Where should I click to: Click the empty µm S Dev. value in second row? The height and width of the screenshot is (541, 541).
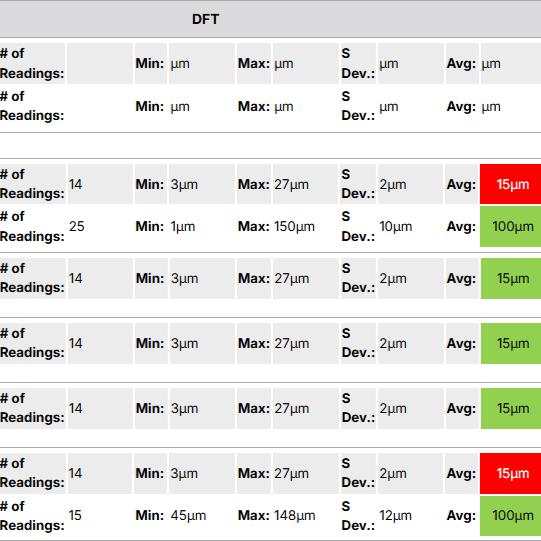tap(389, 107)
